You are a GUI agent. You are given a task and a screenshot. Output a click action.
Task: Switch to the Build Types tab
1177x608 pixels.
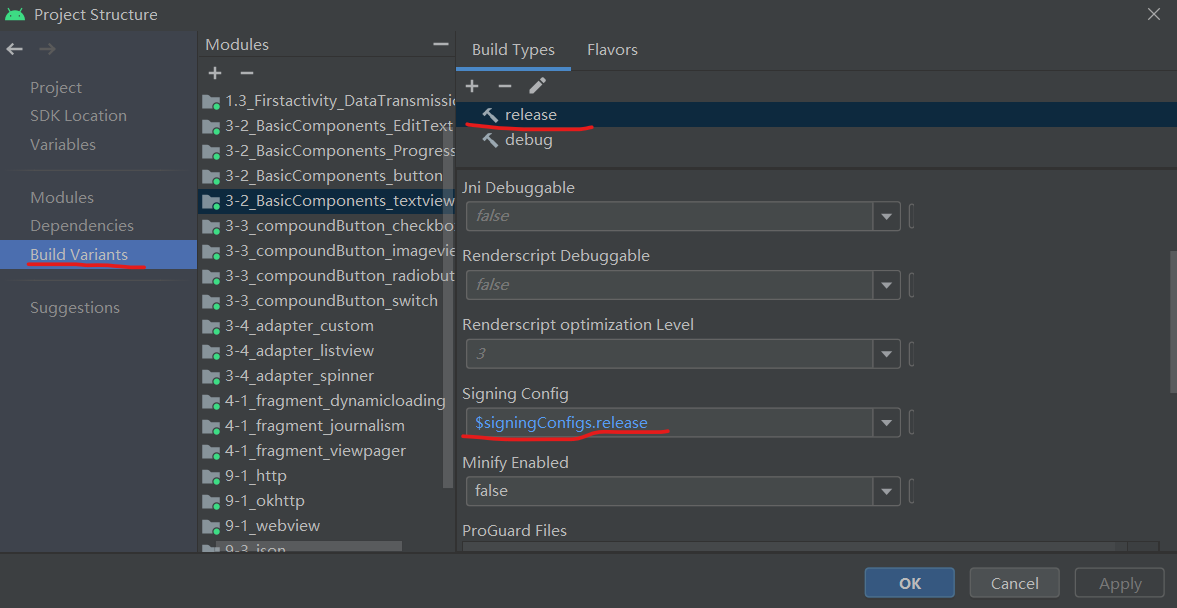pos(513,49)
